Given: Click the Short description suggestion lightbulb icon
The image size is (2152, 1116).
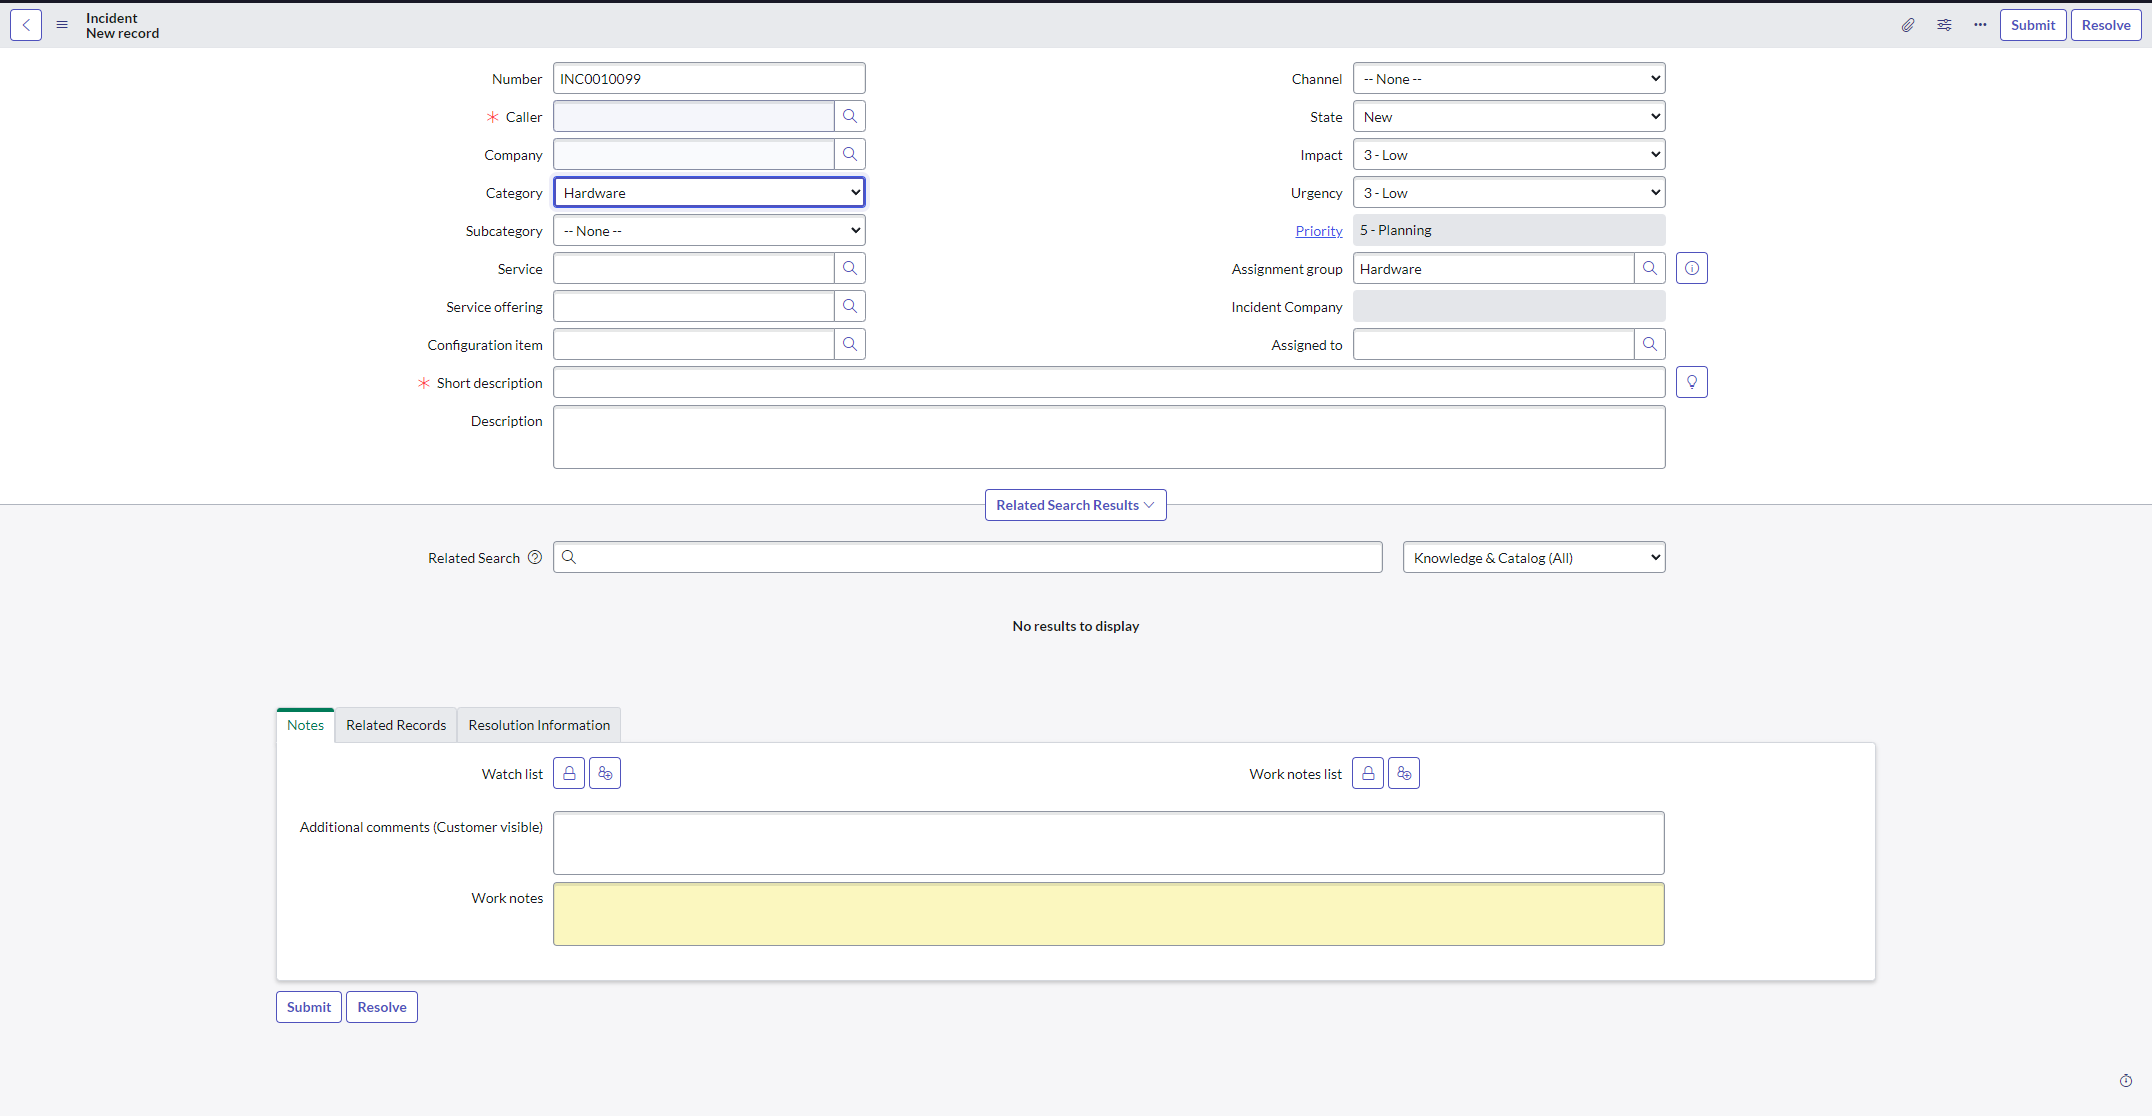Looking at the screenshot, I should [1691, 382].
